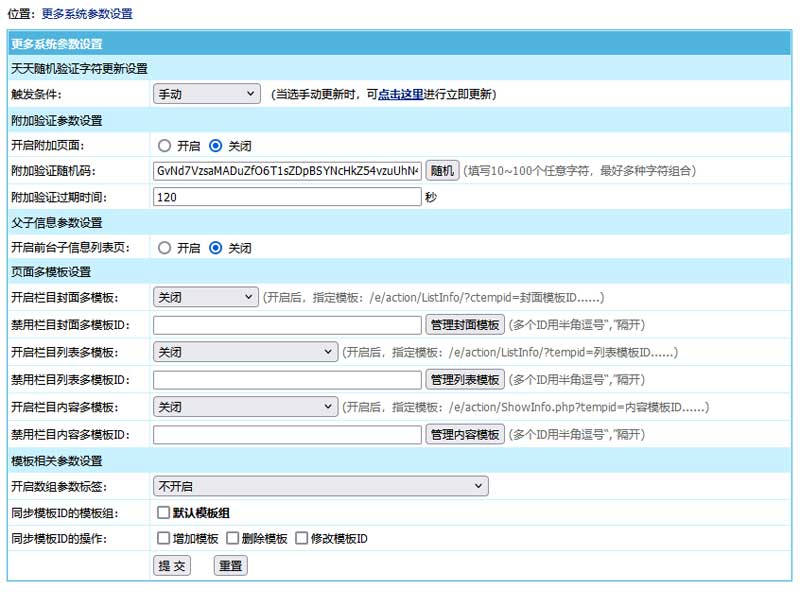Screen dimensions: 800x607
Task: Click the 管理封面模板 button
Action: click(x=465, y=325)
